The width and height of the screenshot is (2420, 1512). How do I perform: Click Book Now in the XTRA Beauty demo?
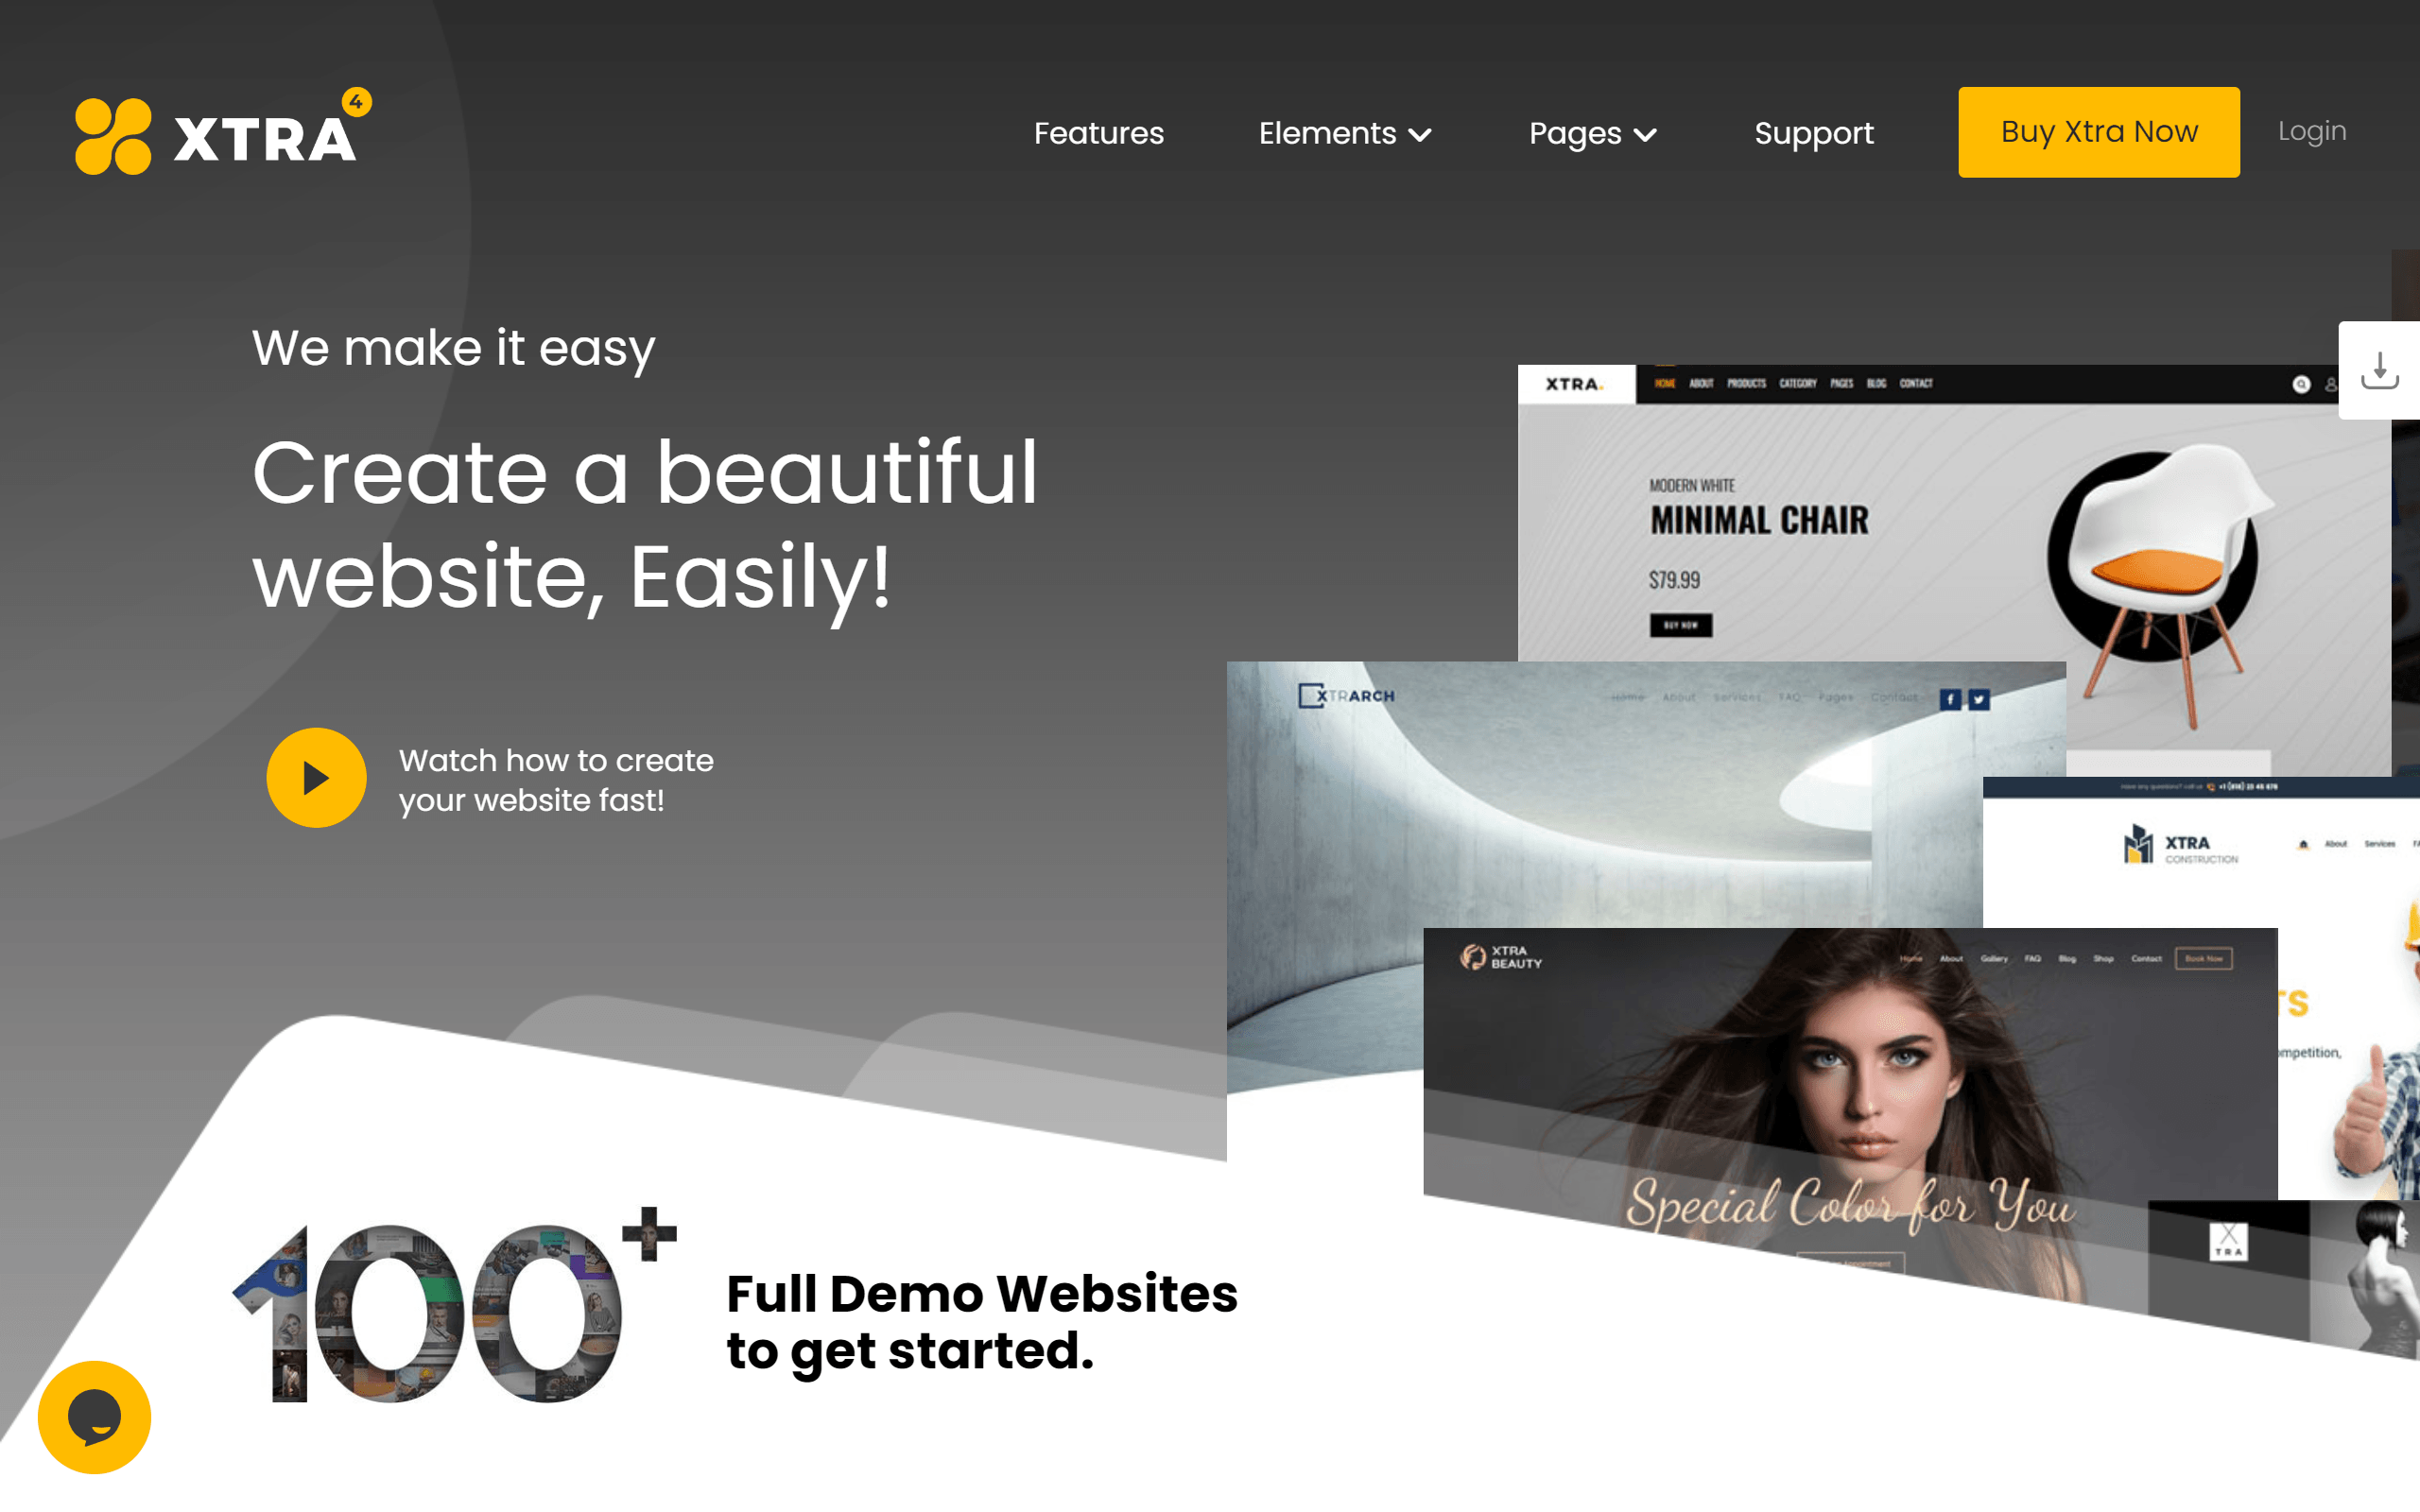pyautogui.click(x=2206, y=958)
